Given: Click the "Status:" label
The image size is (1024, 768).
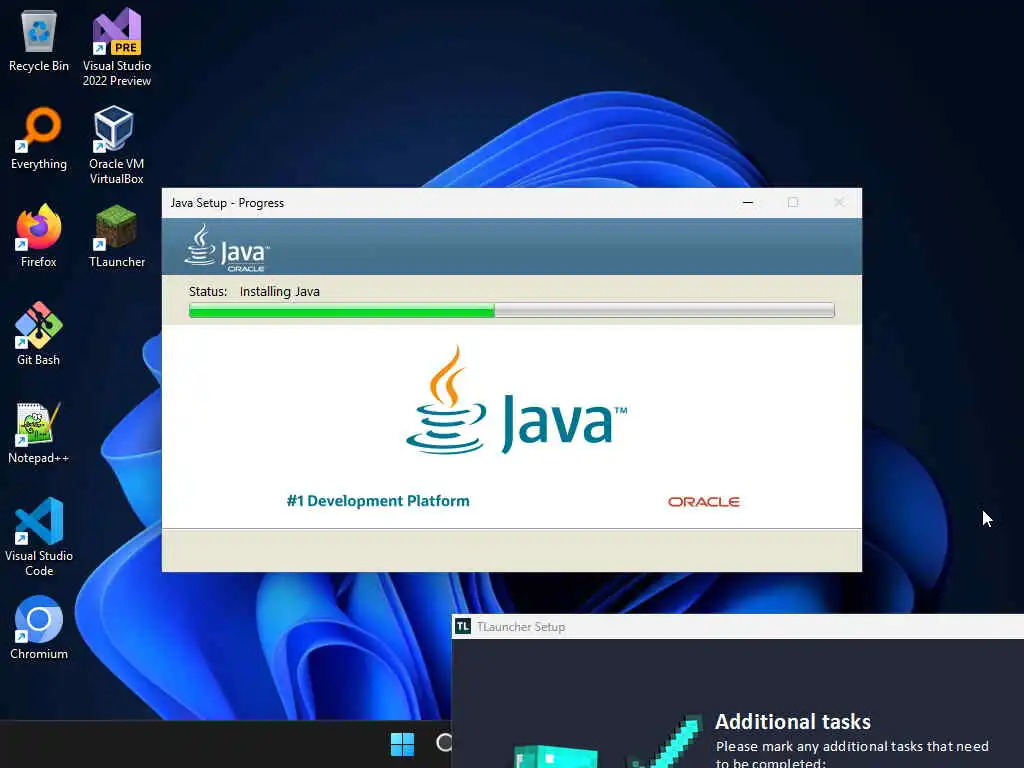Looking at the screenshot, I should click(x=208, y=291).
